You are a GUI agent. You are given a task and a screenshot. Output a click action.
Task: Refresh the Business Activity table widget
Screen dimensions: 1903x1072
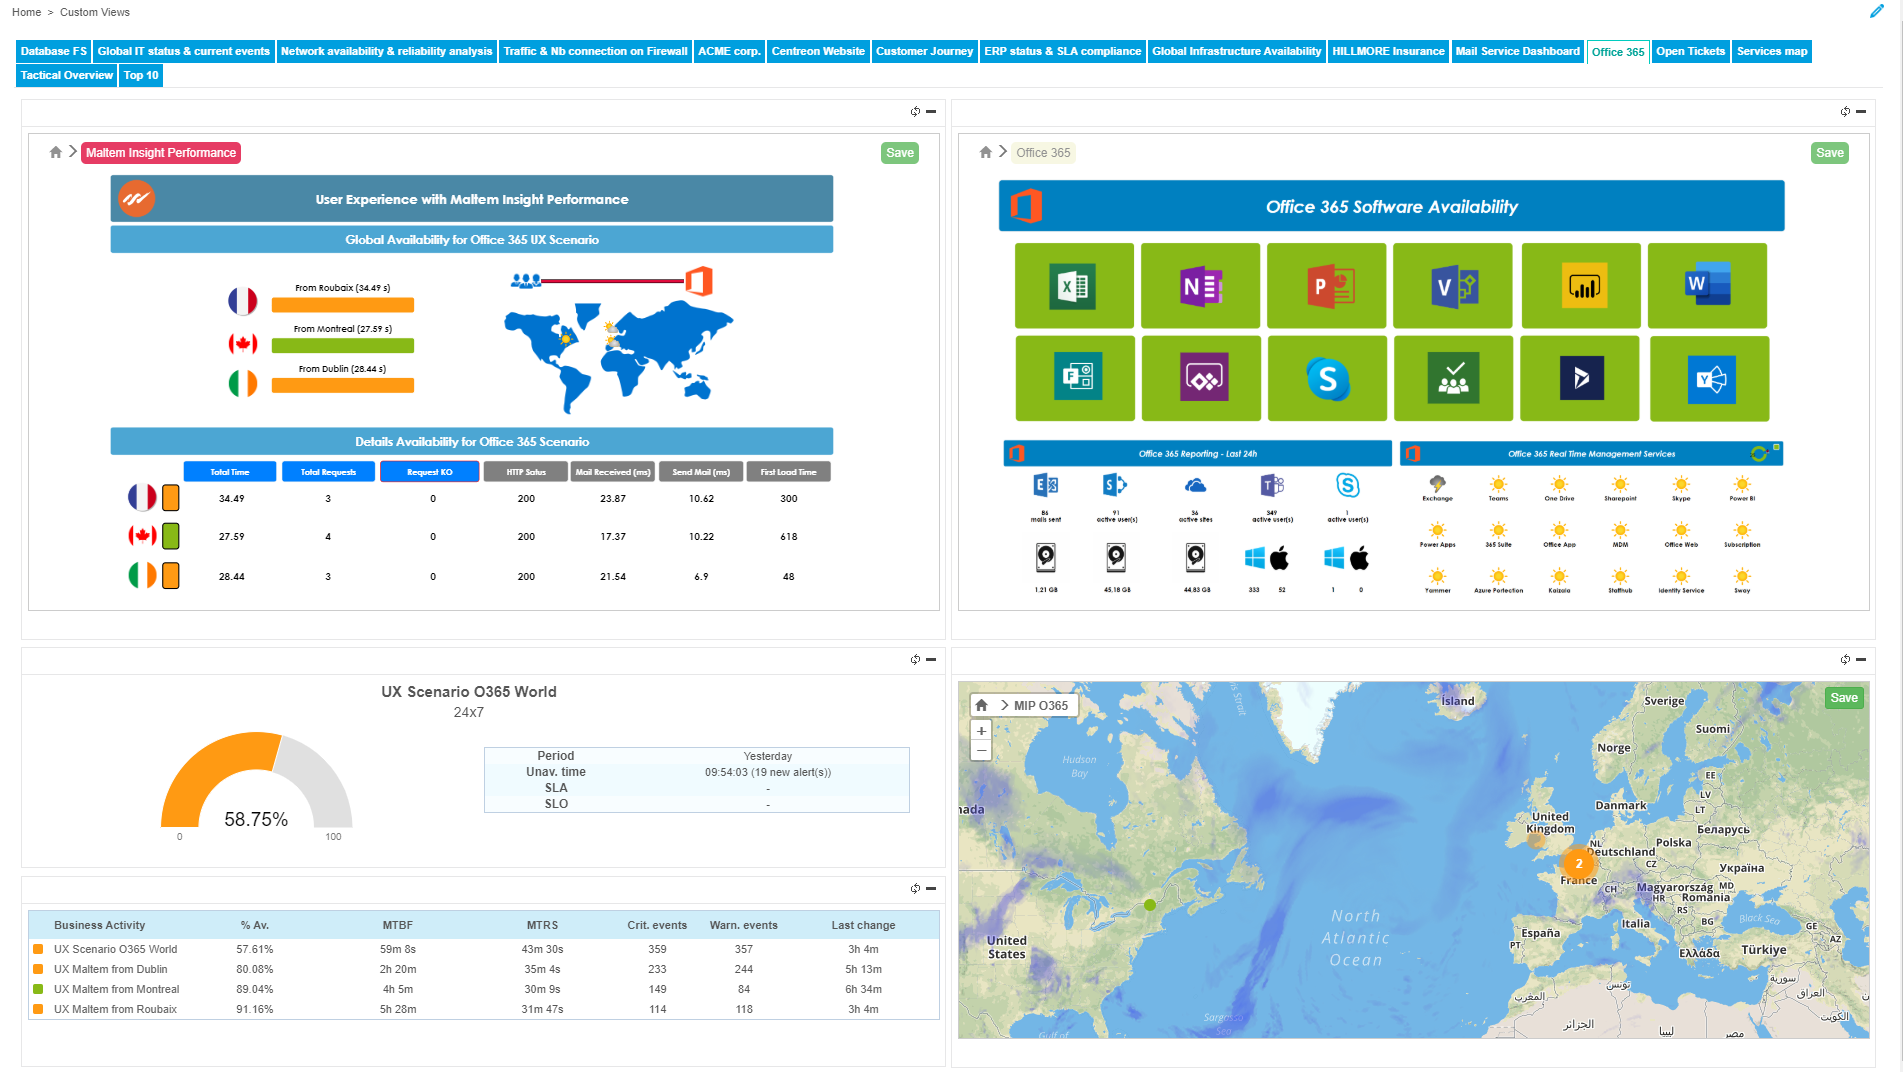915,888
